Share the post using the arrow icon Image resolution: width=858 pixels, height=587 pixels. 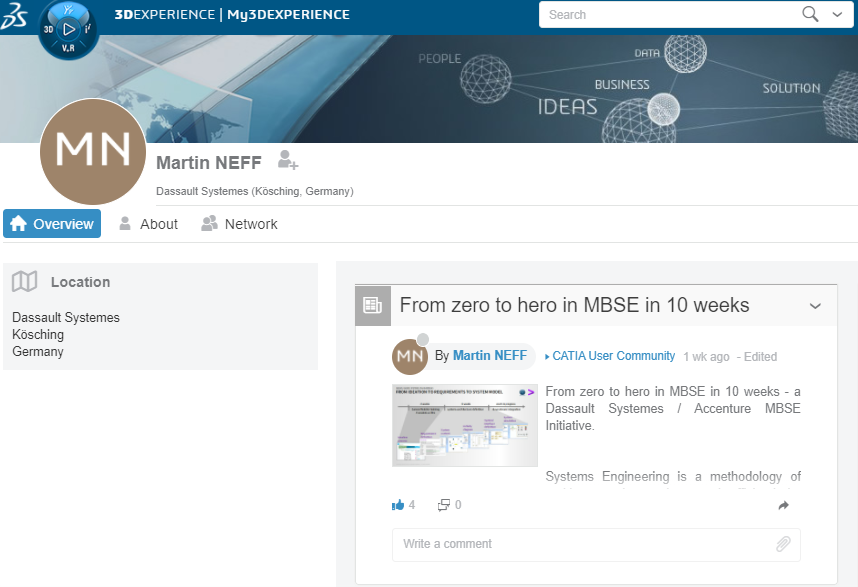(x=784, y=505)
